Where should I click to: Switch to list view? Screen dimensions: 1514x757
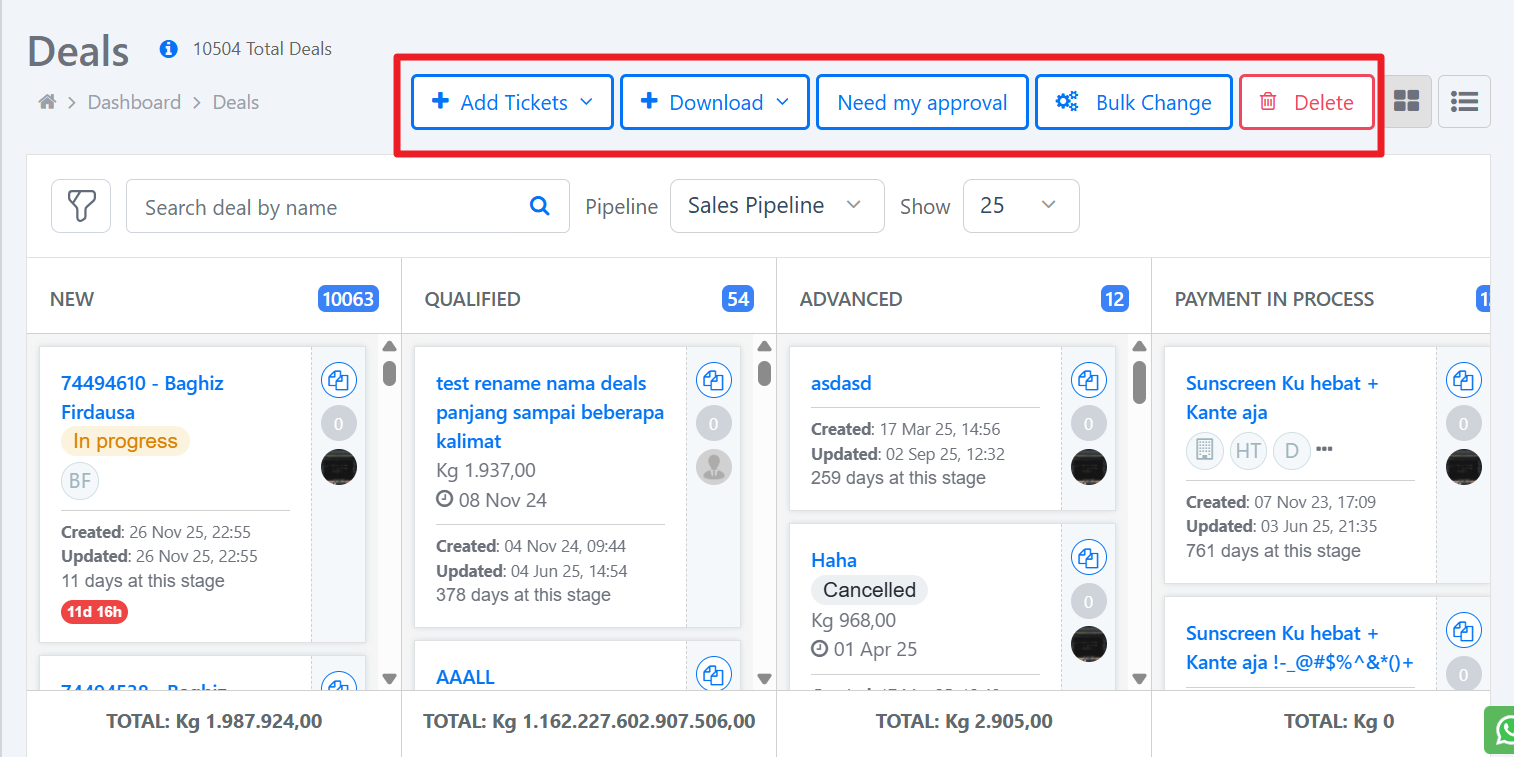coord(1464,102)
